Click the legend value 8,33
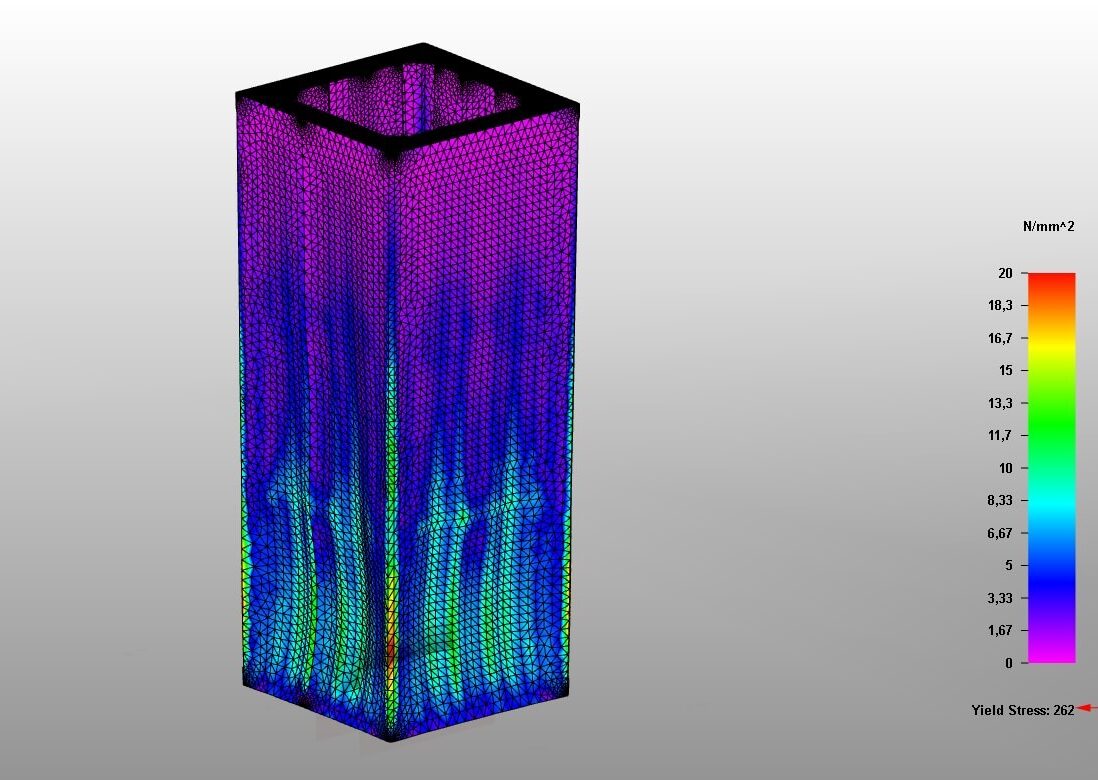The image size is (1098, 780). (1000, 501)
